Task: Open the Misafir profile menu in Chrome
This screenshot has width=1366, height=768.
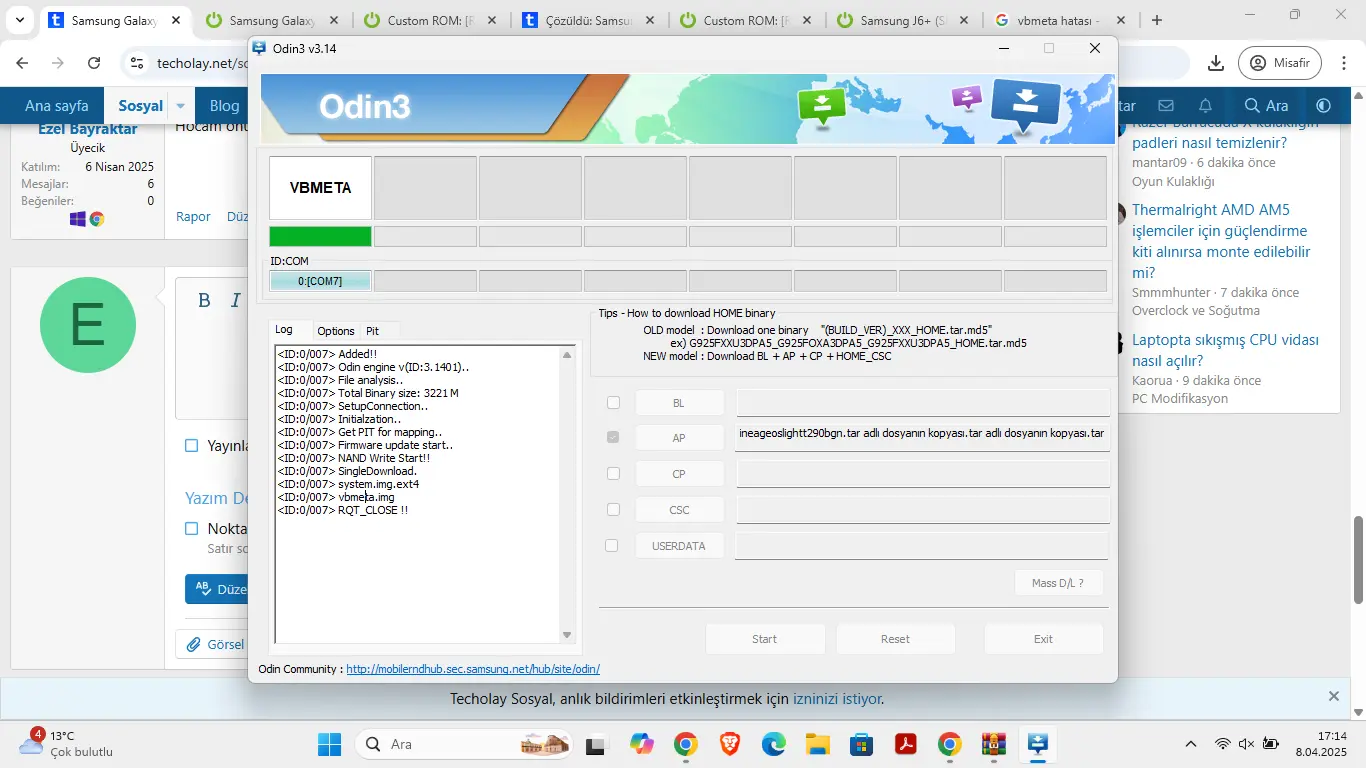Action: pyautogui.click(x=1280, y=63)
